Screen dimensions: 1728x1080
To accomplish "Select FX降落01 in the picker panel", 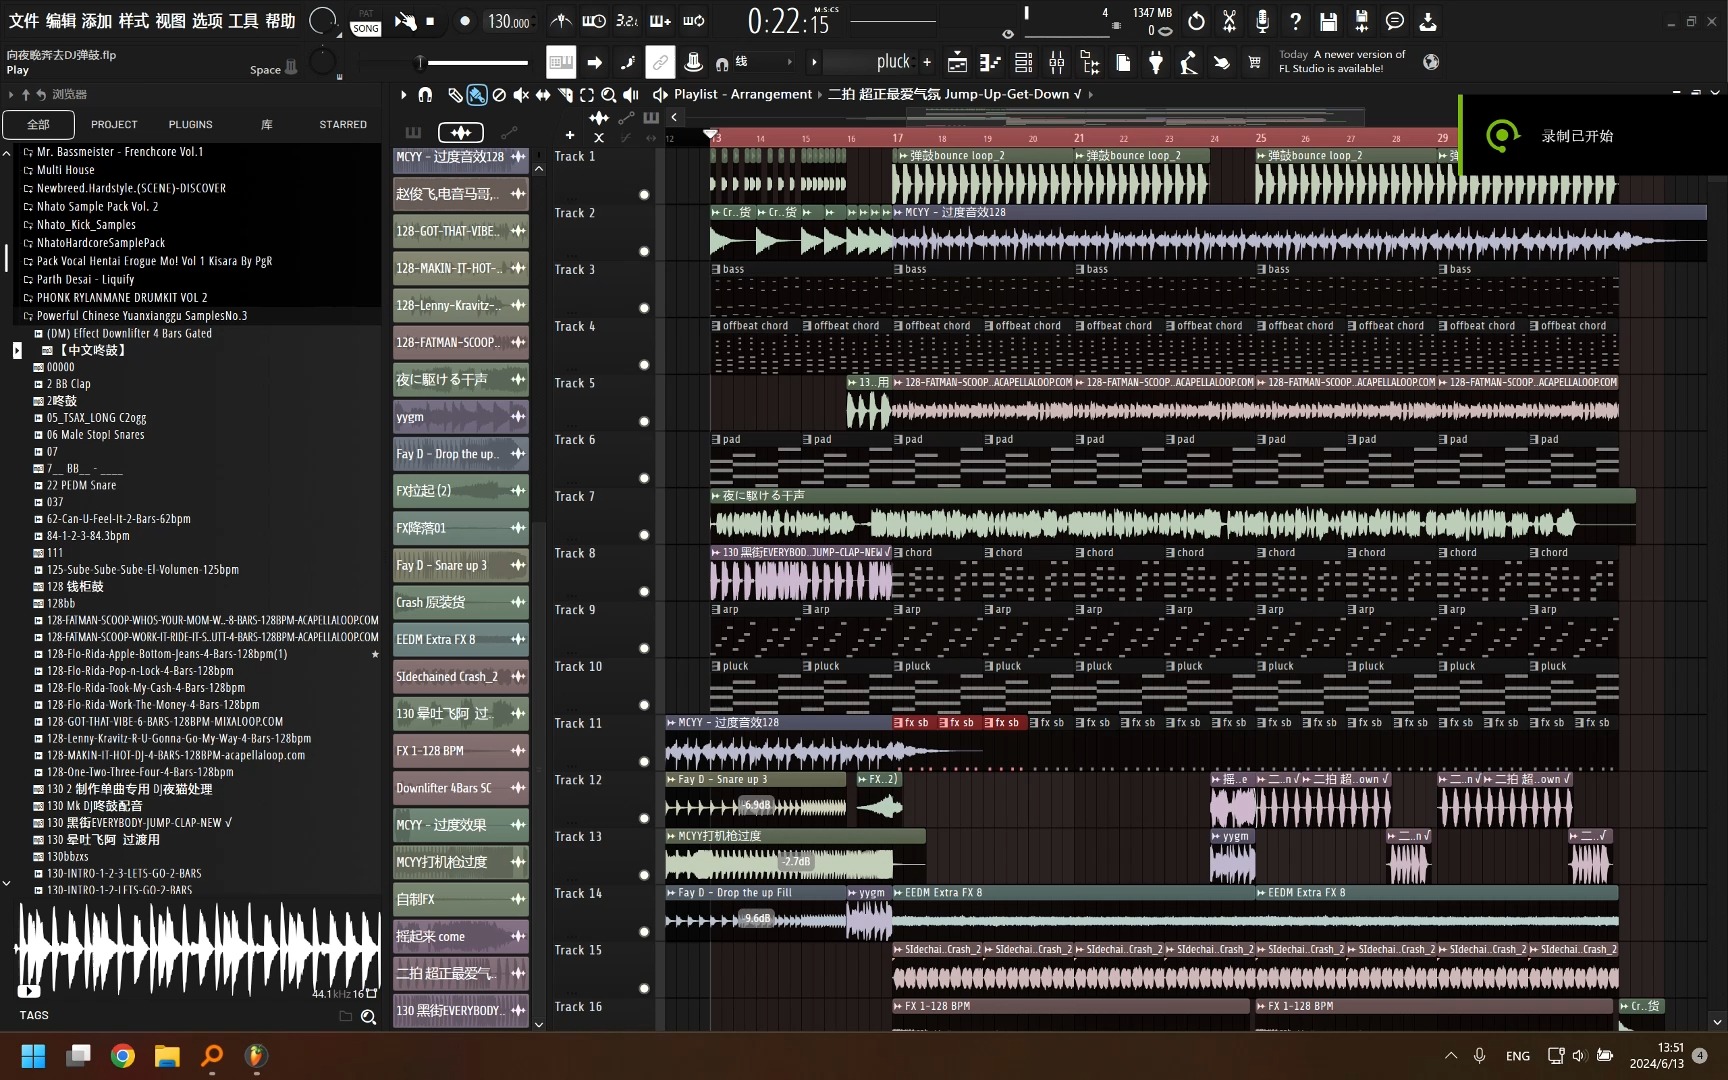I will [461, 528].
